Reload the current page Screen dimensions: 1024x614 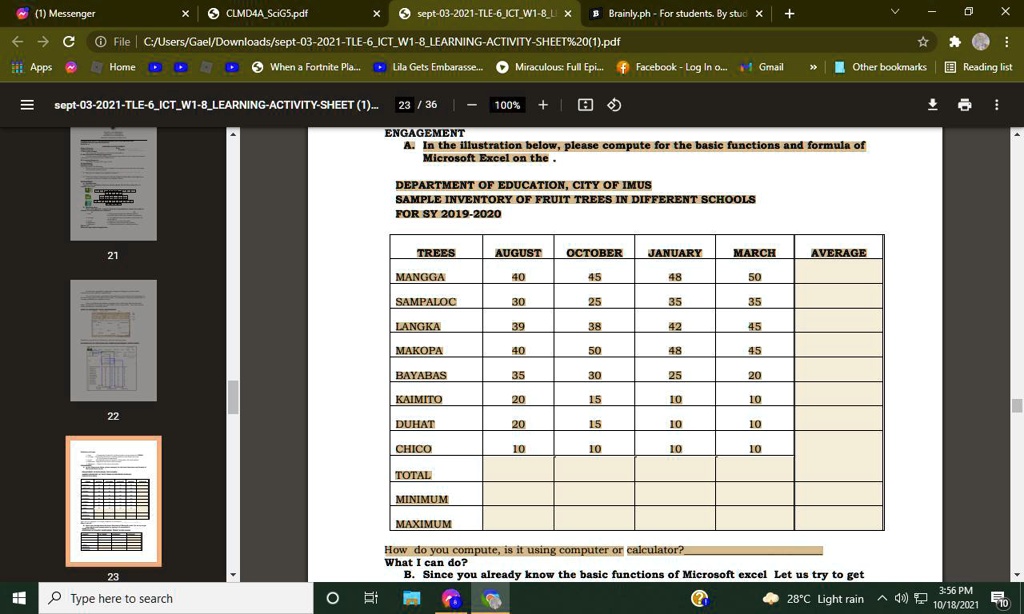(69, 42)
